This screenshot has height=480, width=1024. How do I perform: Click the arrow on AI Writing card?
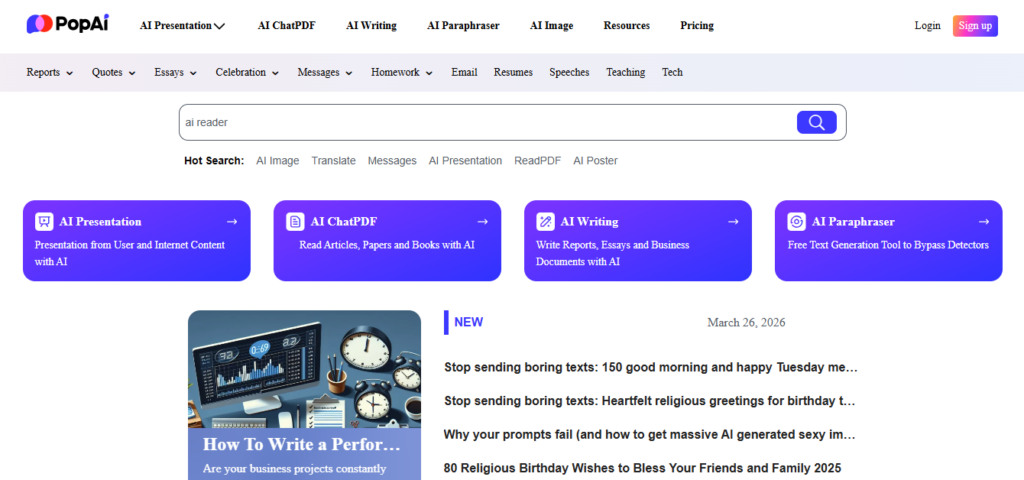pos(733,222)
